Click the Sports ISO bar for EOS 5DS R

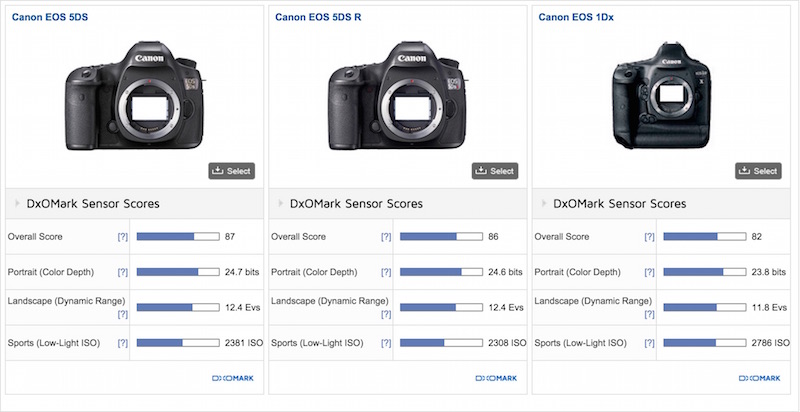pyautogui.click(x=441, y=343)
